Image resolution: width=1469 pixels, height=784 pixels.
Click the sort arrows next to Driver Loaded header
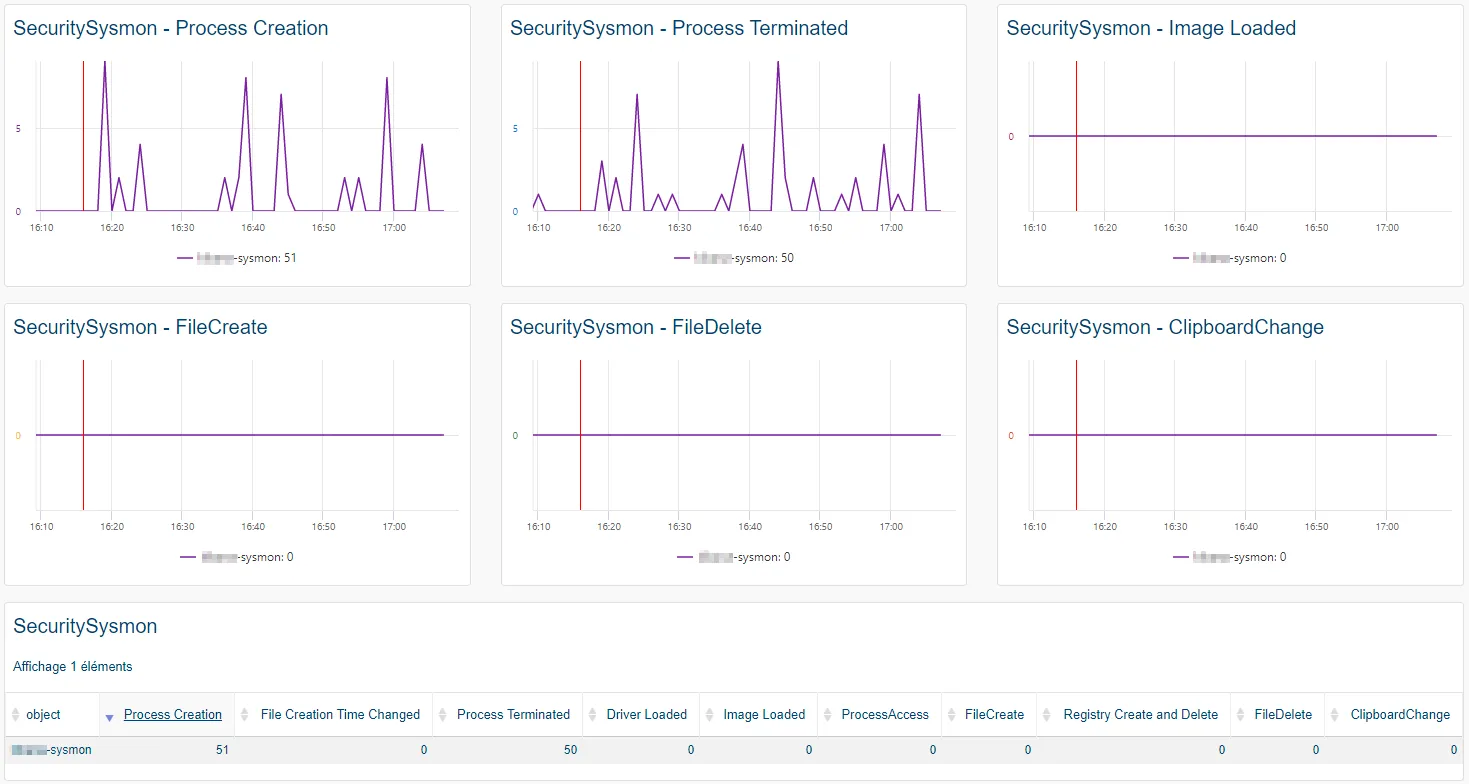click(591, 714)
